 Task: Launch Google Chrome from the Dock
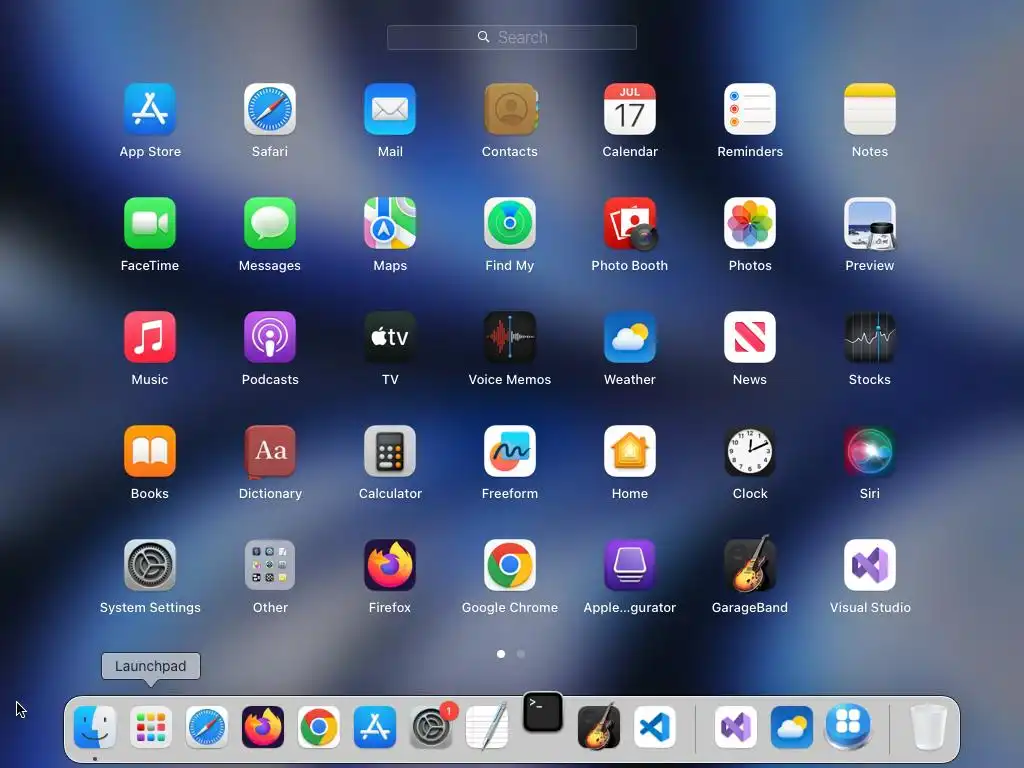click(319, 727)
